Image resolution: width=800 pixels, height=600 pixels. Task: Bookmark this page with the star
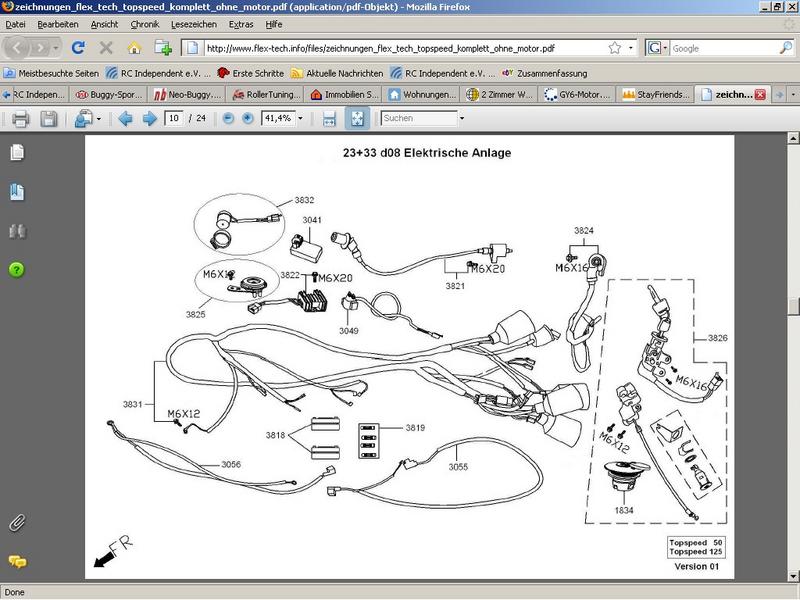click(x=614, y=47)
